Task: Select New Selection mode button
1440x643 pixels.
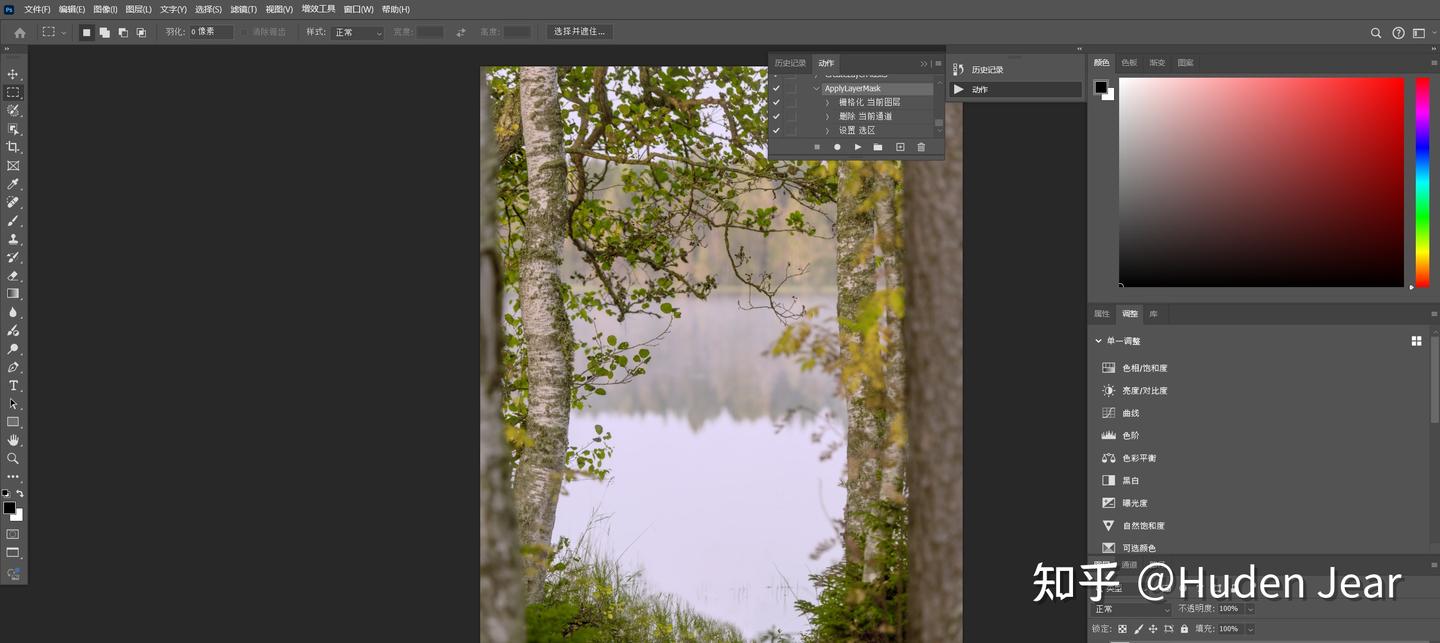Action: (x=86, y=32)
